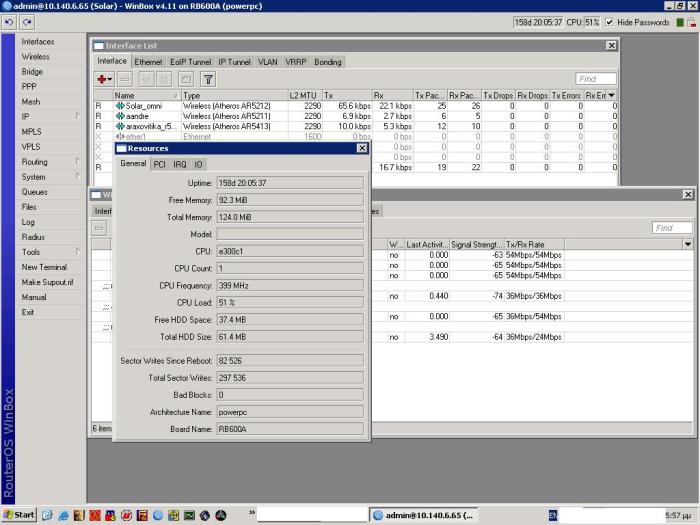Open New Terminal from the sidebar
The height and width of the screenshot is (525, 700).
[x=44, y=267]
